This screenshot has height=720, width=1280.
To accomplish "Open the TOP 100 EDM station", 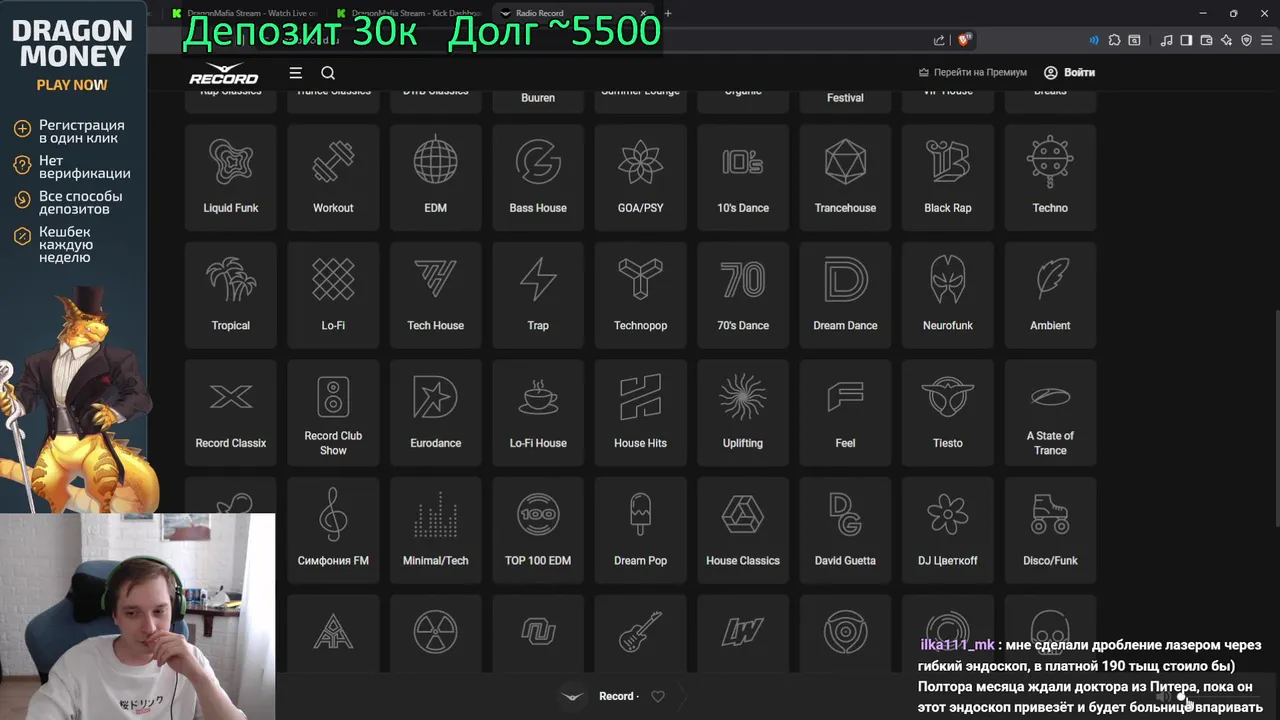I will (x=538, y=530).
